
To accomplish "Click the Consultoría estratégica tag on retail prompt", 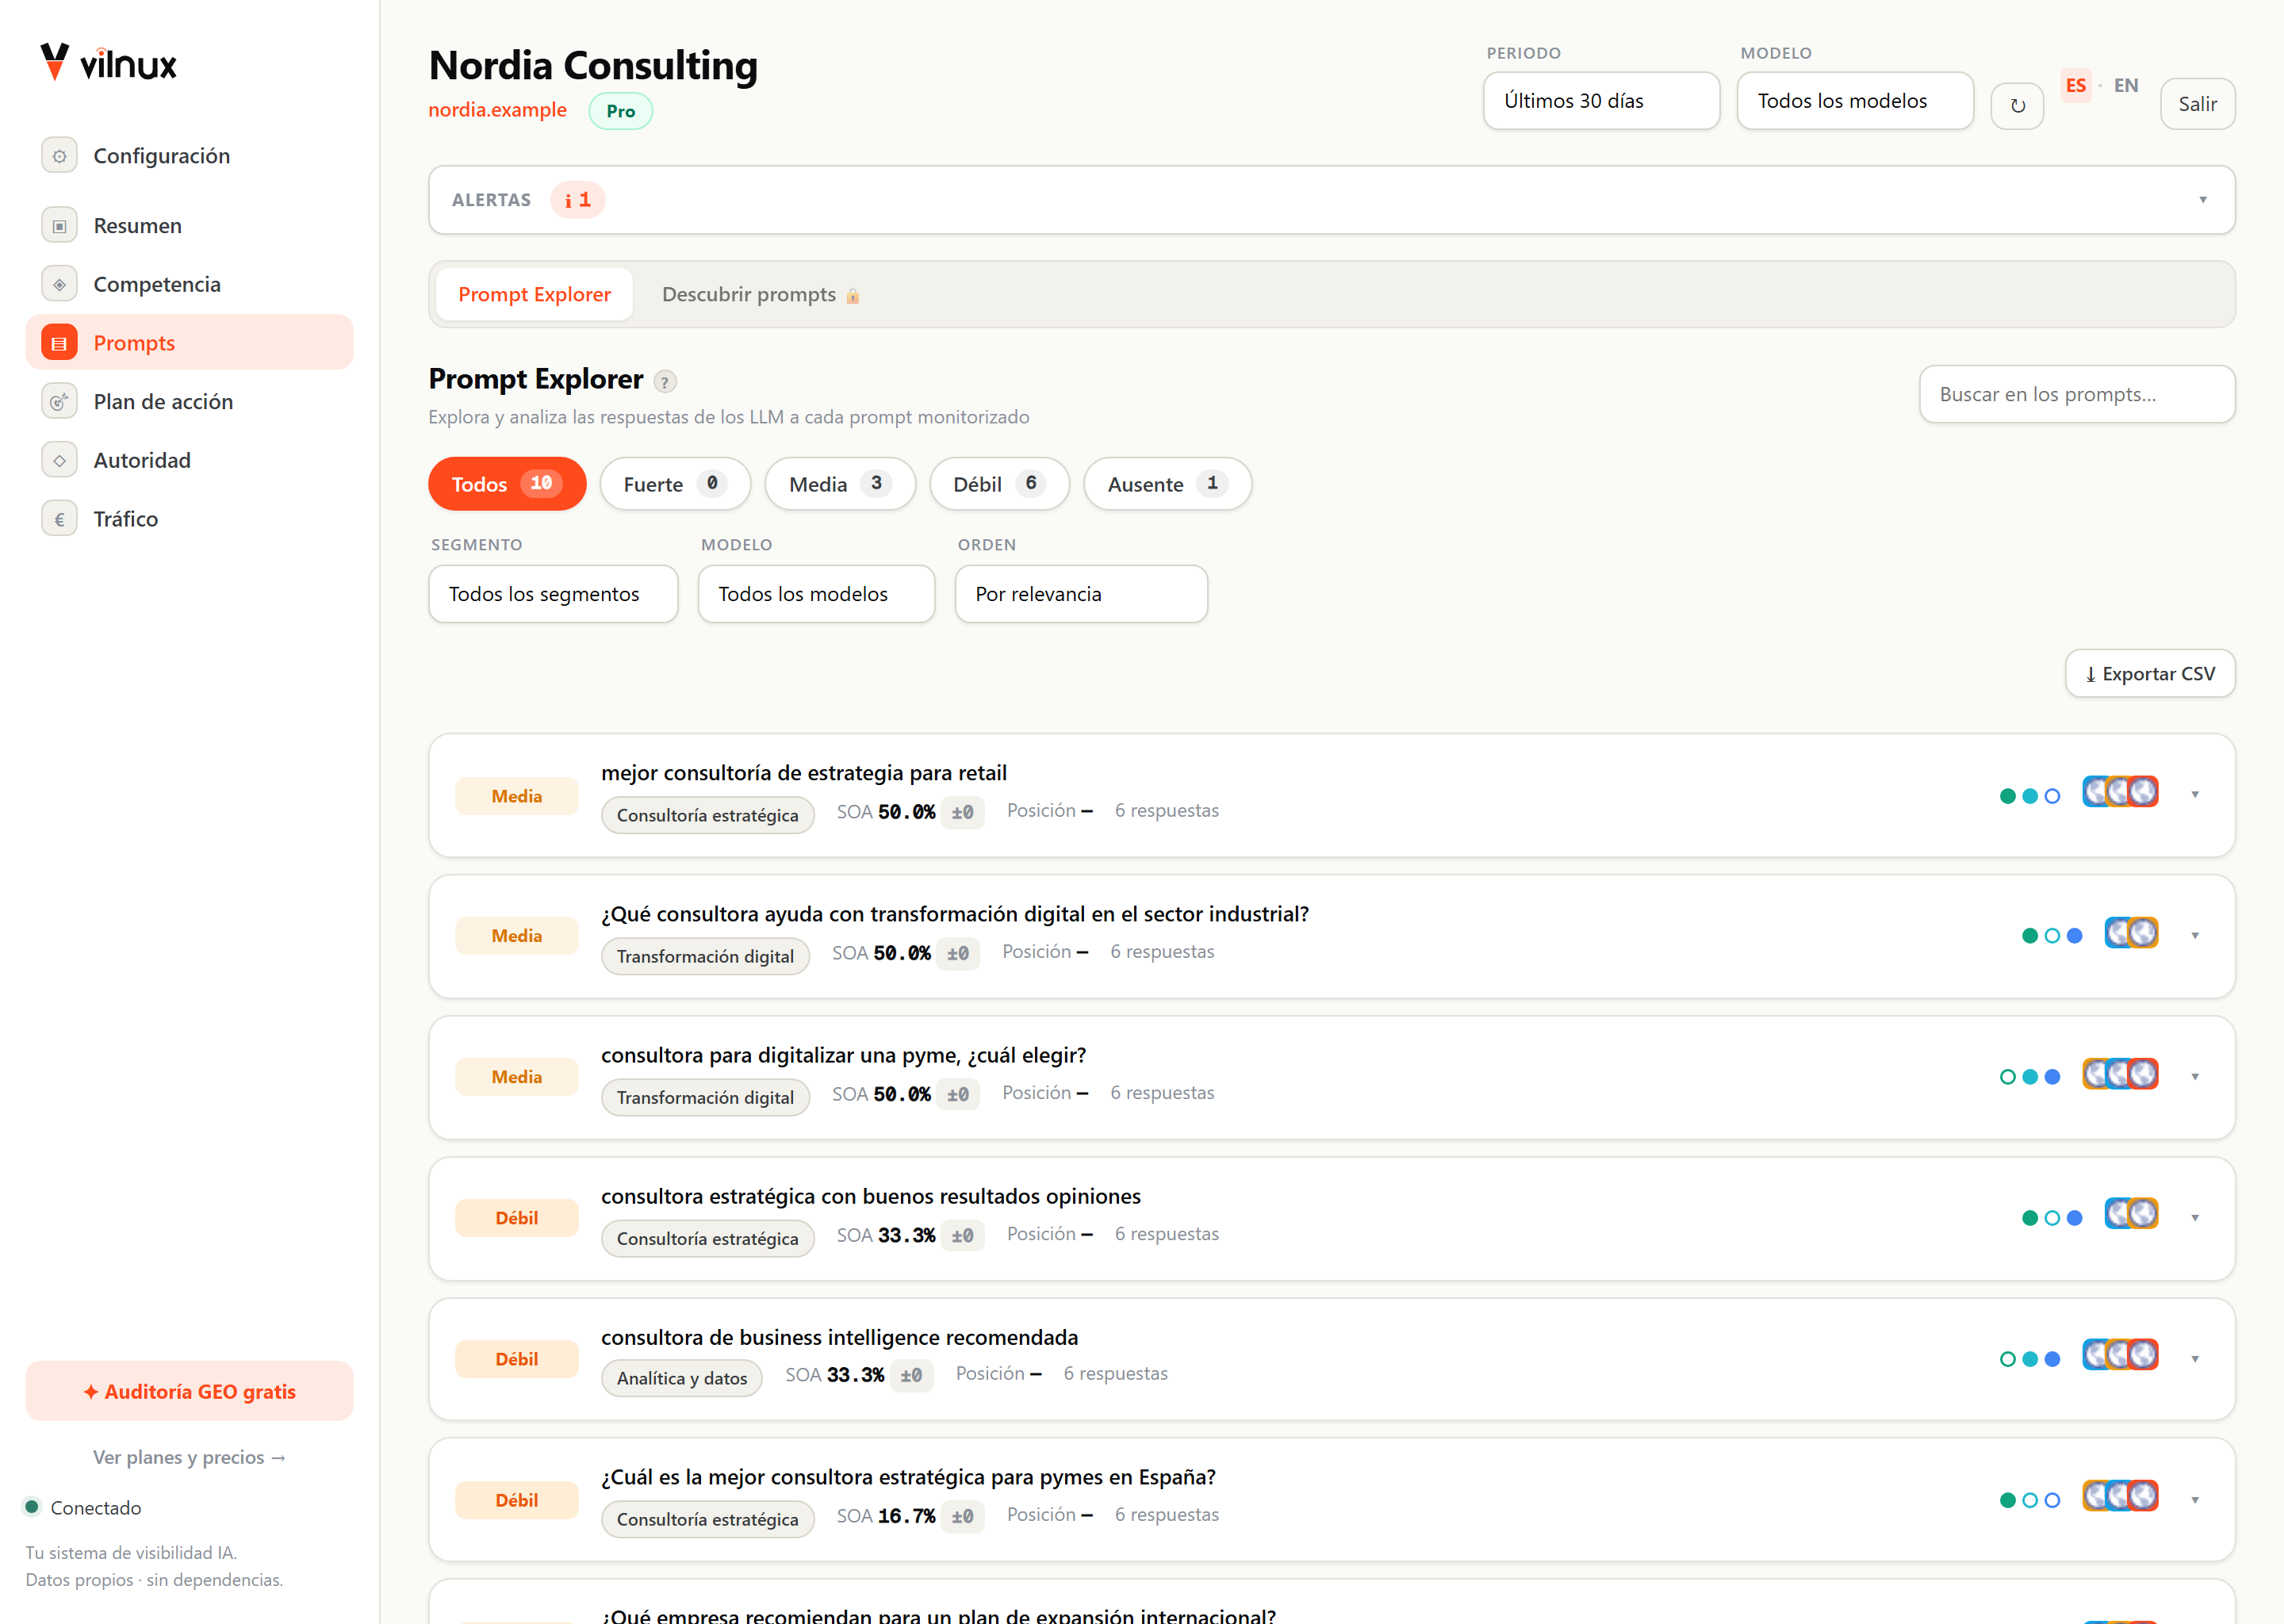I will (x=707, y=815).
